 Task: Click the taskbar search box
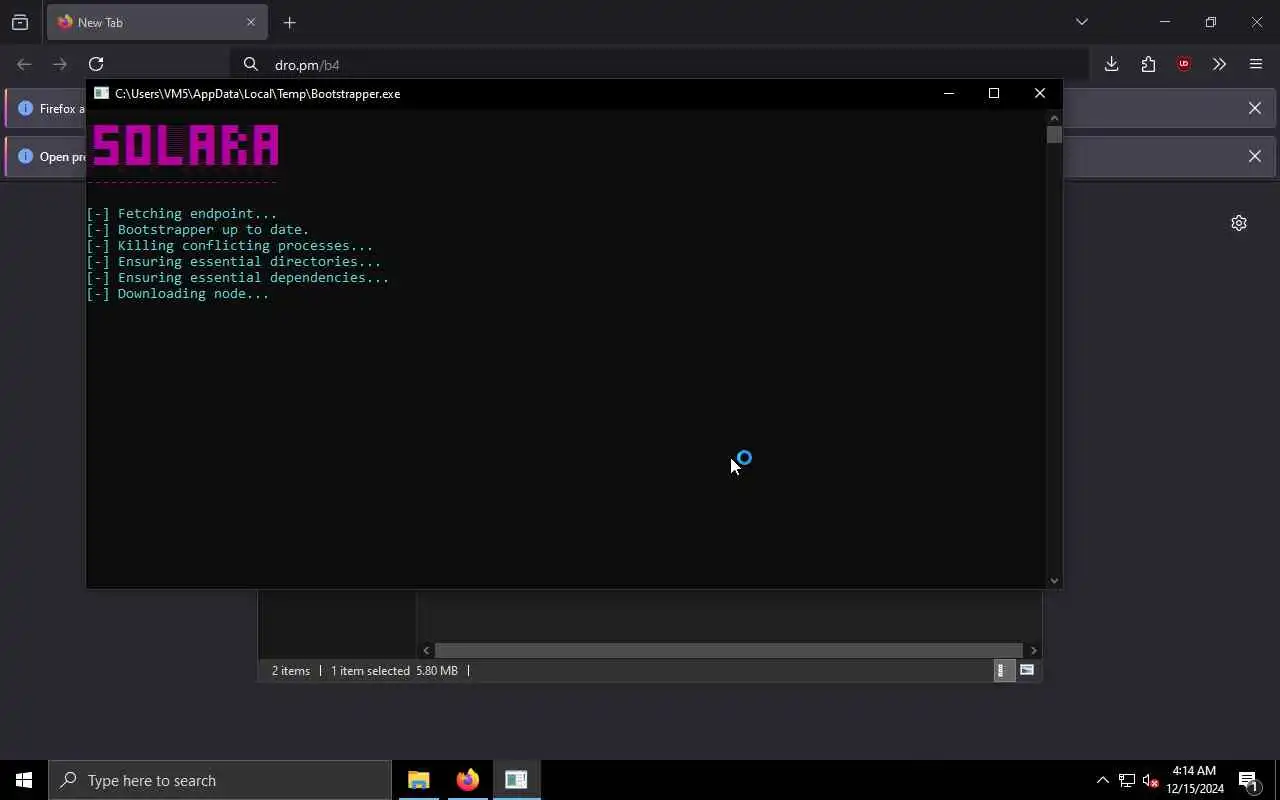[220, 780]
